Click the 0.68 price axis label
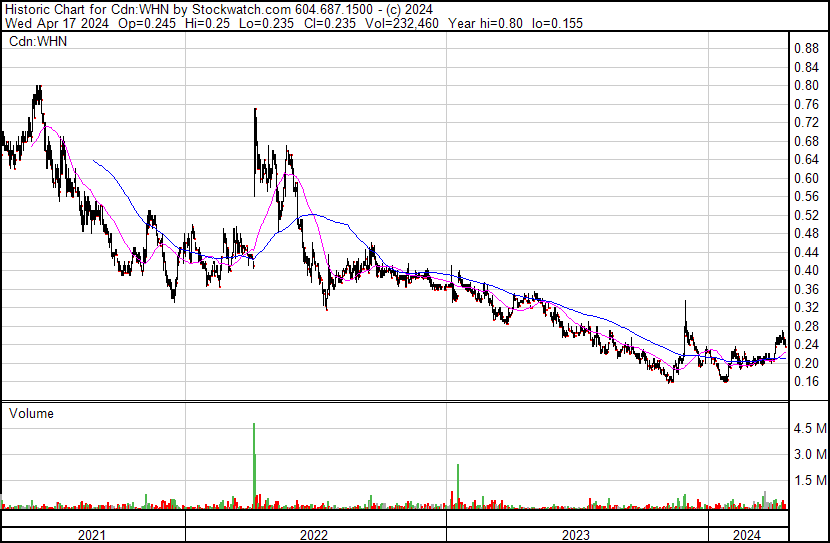 coord(806,141)
